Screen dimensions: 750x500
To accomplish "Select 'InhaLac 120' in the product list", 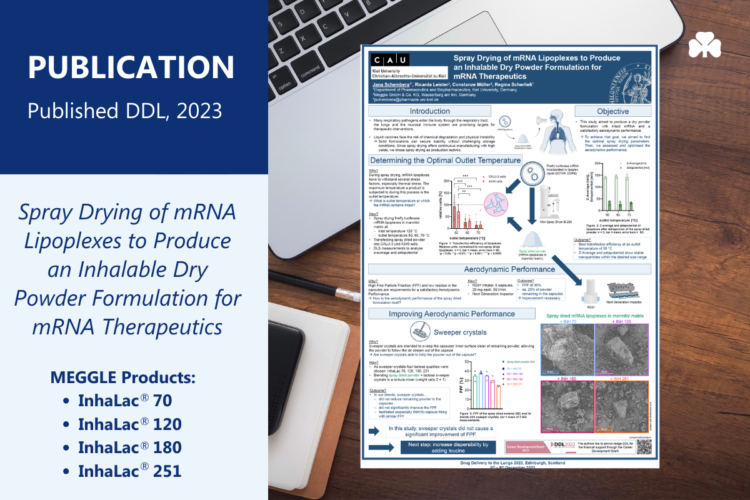I will [x=130, y=424].
